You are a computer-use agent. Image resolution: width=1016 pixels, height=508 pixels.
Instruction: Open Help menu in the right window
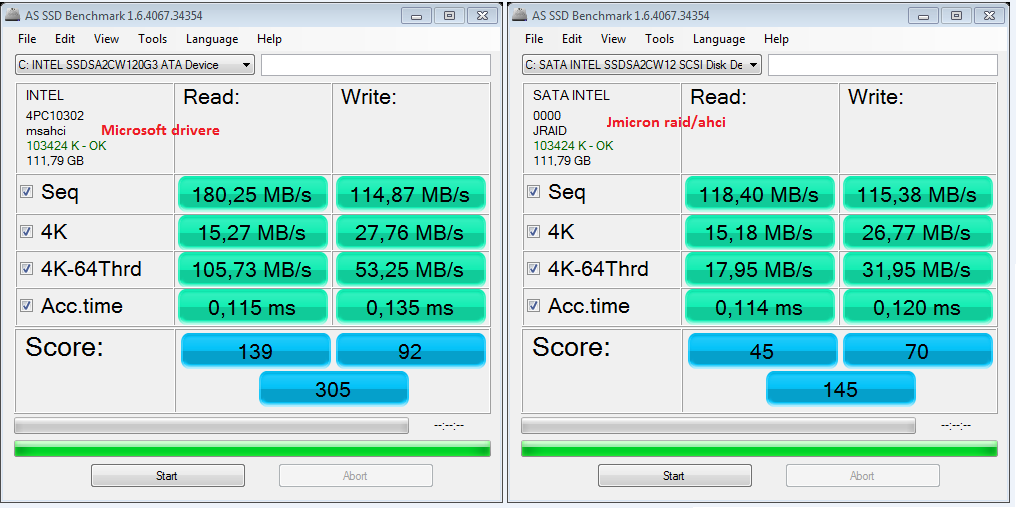click(776, 39)
